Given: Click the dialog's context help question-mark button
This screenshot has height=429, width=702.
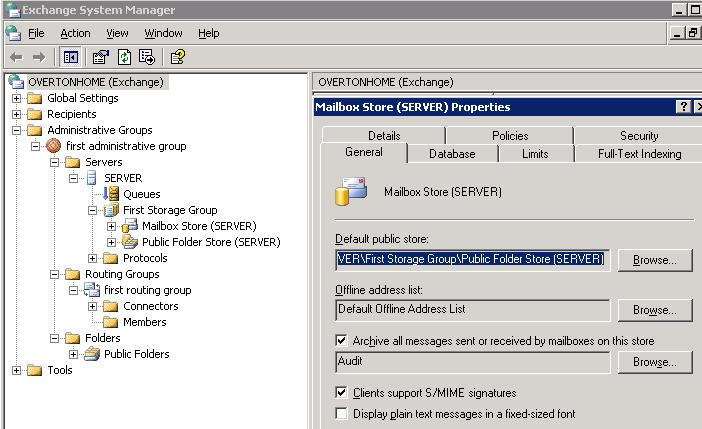Looking at the screenshot, I should [683, 107].
